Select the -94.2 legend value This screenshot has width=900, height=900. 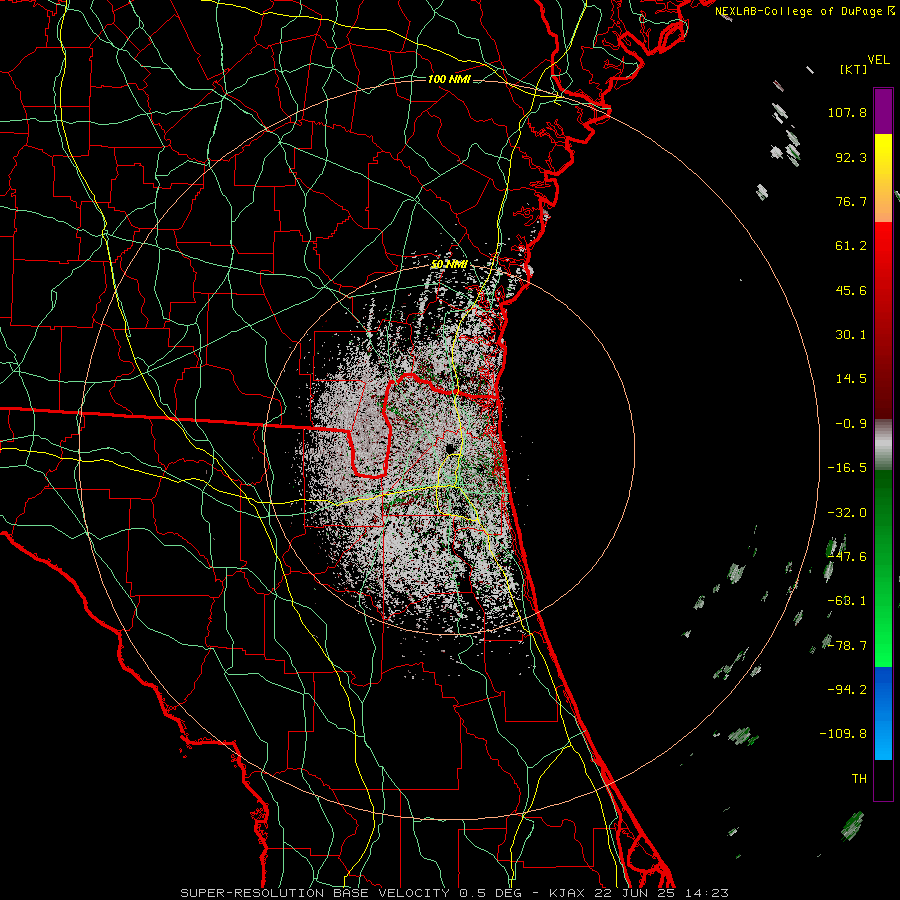(x=847, y=689)
